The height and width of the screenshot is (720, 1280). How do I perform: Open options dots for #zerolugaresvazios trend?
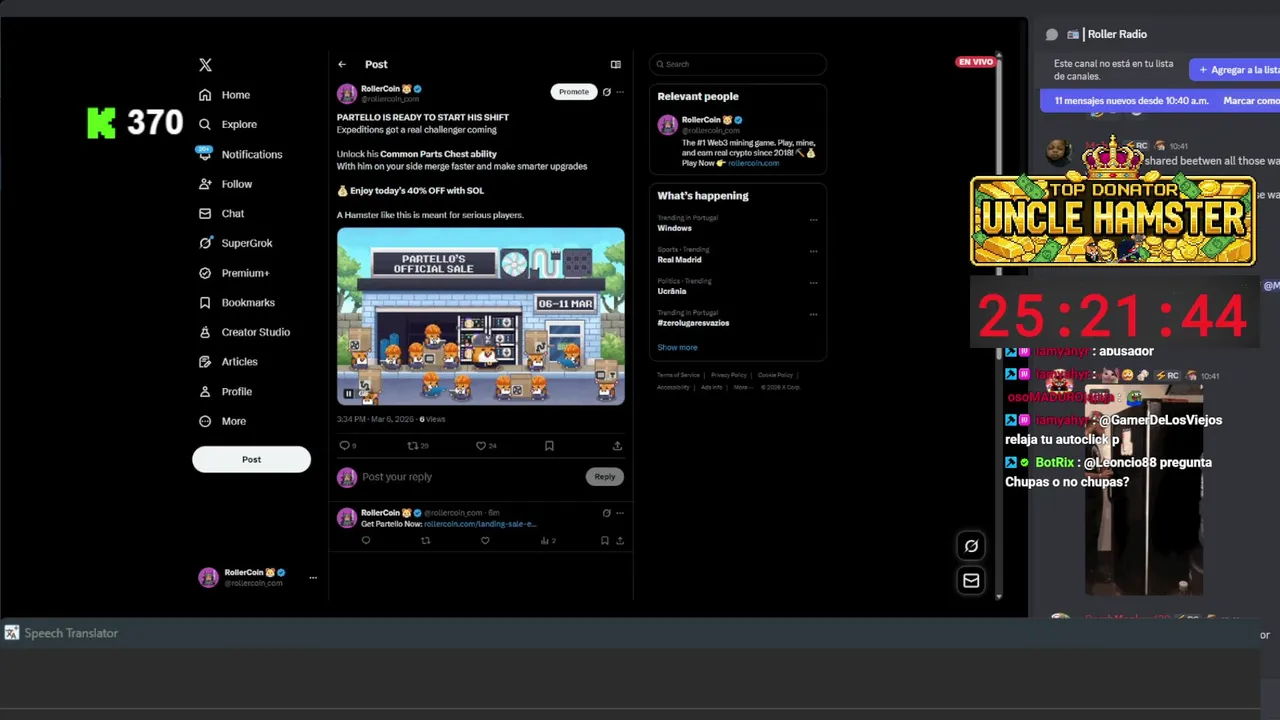813,315
